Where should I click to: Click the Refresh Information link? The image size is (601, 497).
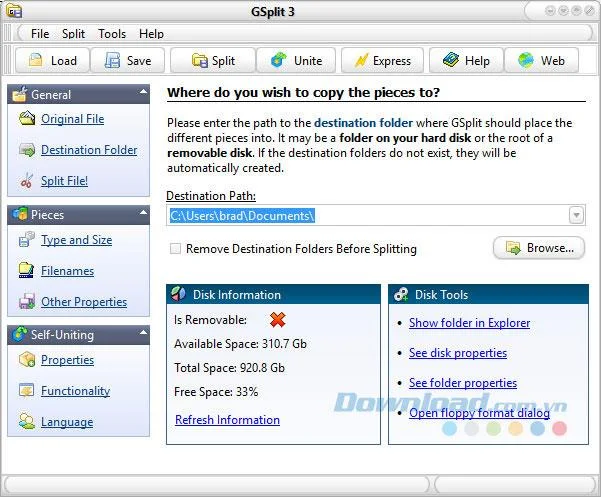(x=227, y=420)
